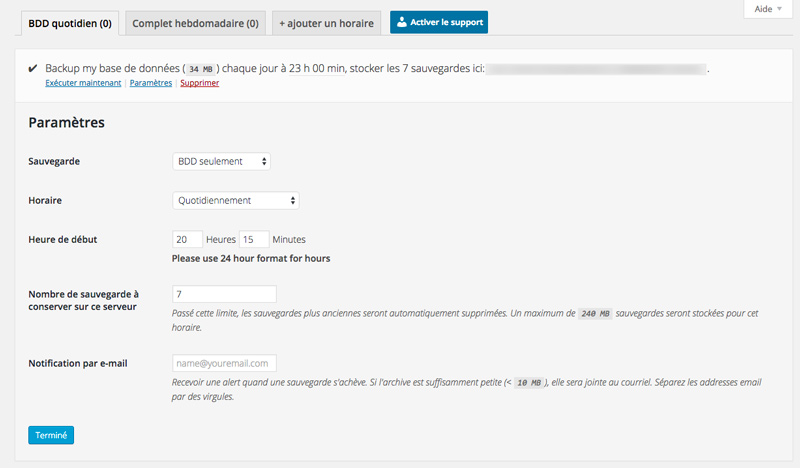Click the 240 MB maximum size badge
This screenshot has height=468, width=800.
(595, 313)
